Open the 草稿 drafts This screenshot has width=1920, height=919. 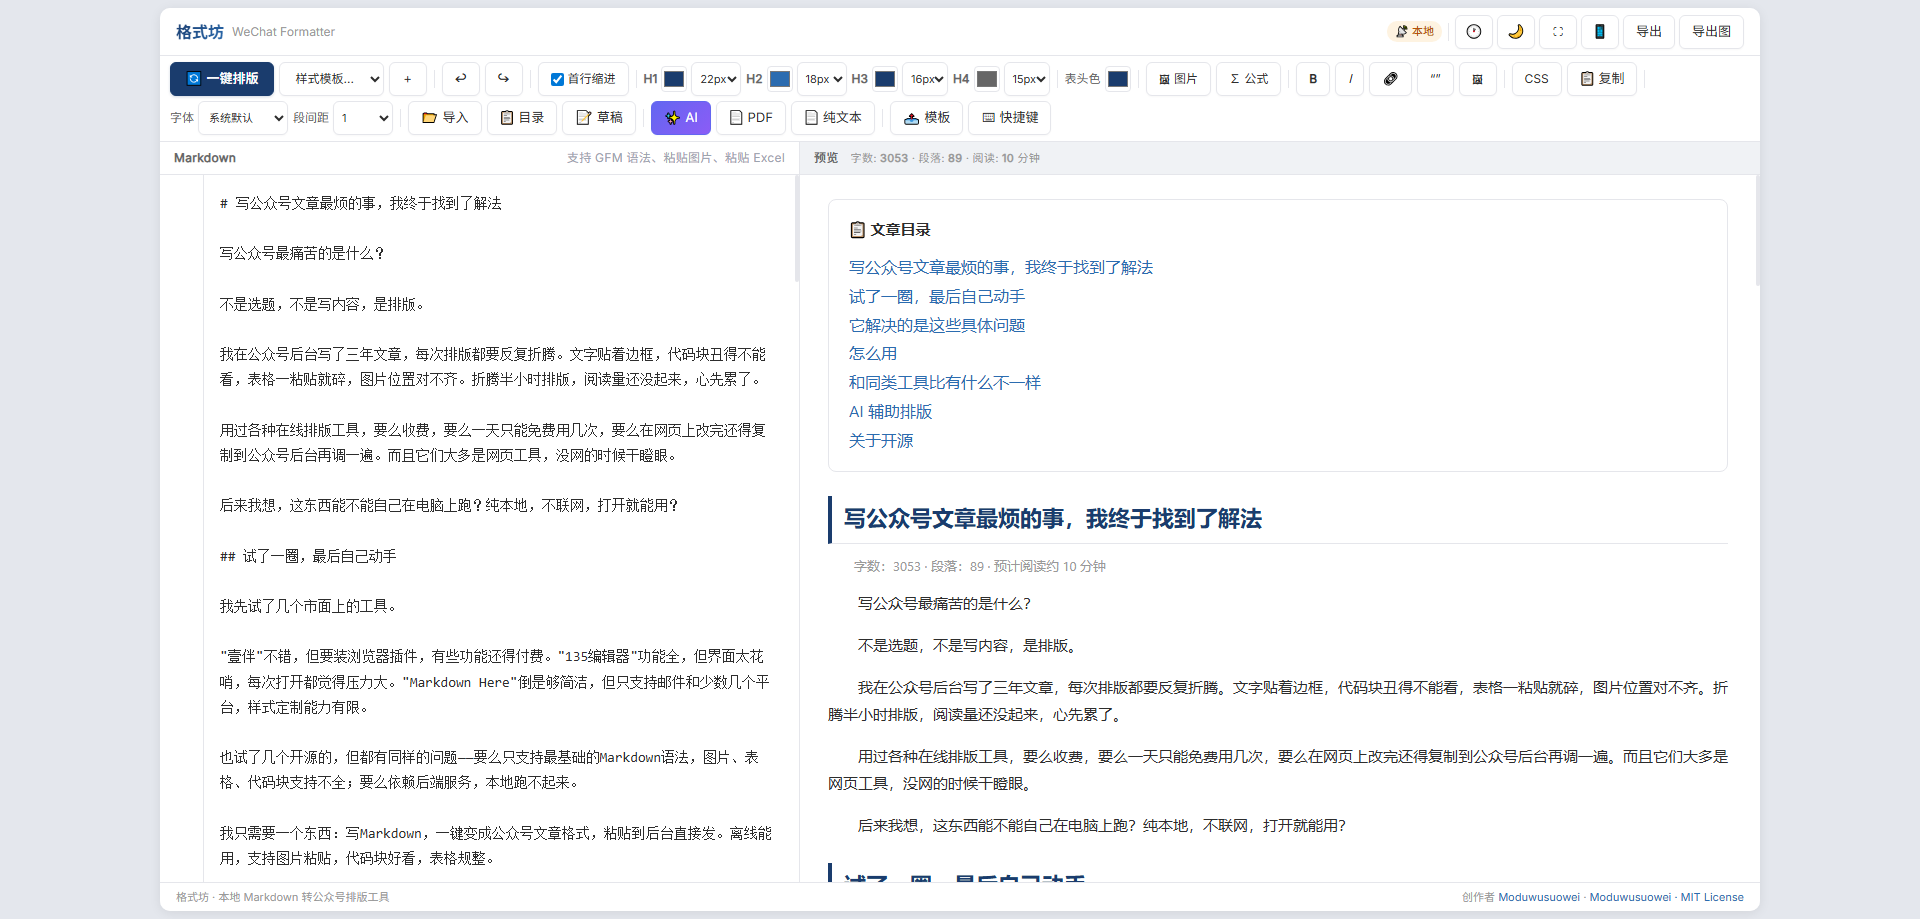[x=599, y=118]
